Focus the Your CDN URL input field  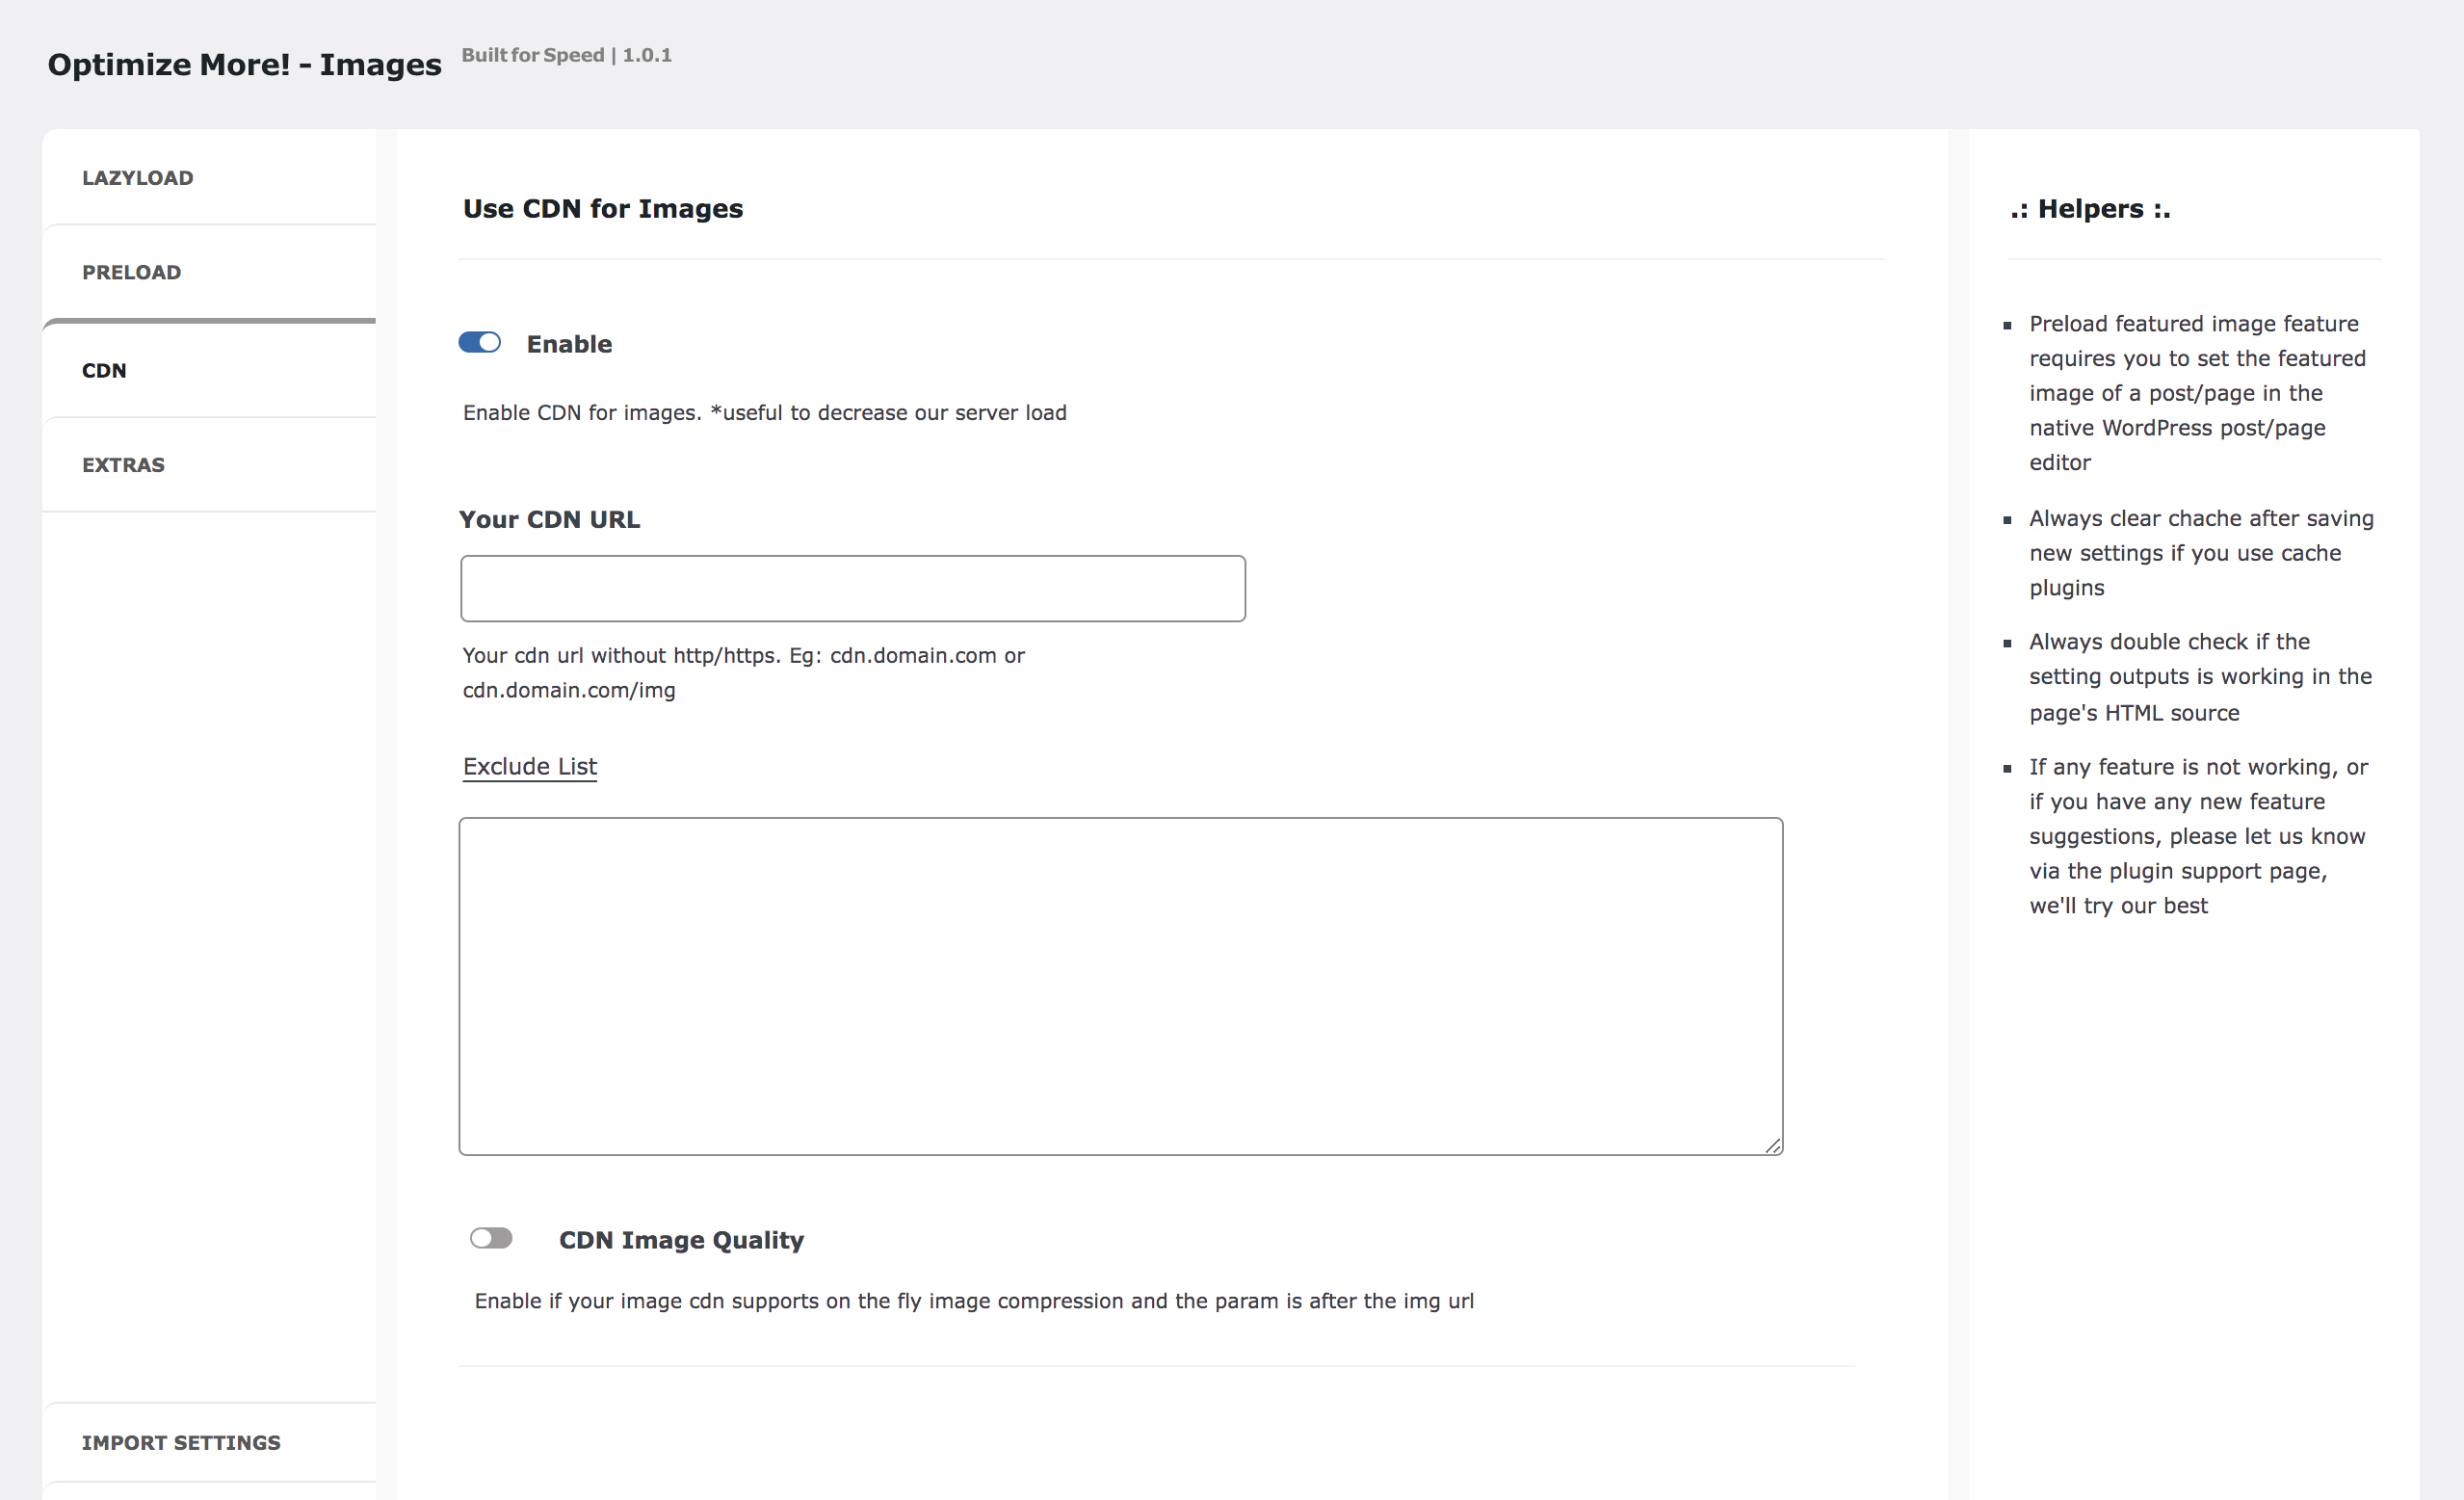853,589
